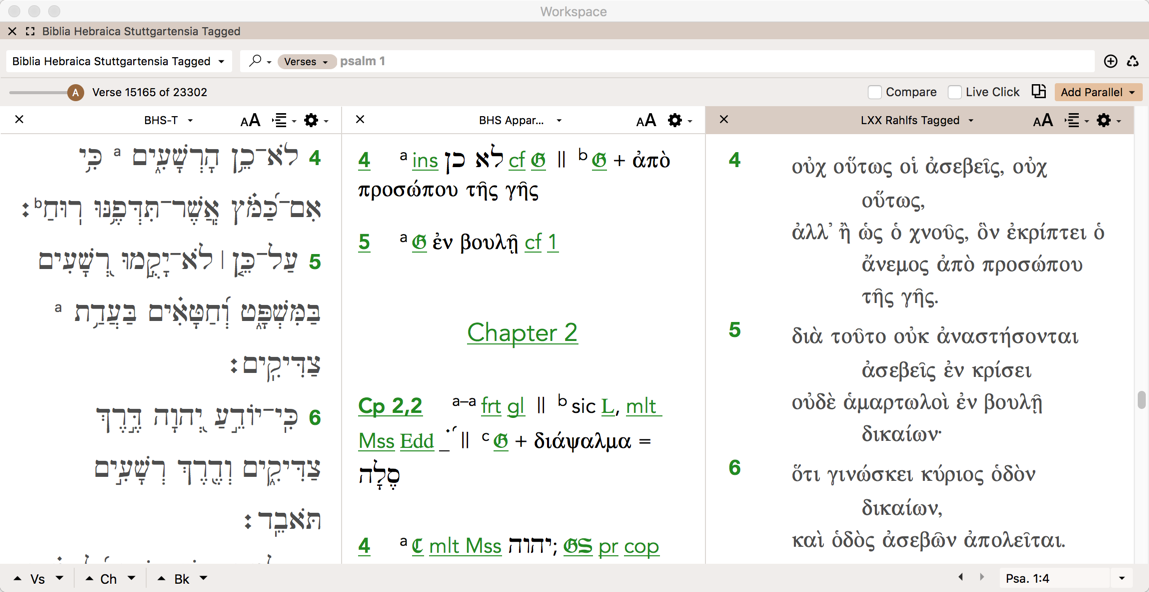Click the Verse 15165 of 23302 status text
The height and width of the screenshot is (592, 1149).
(149, 92)
